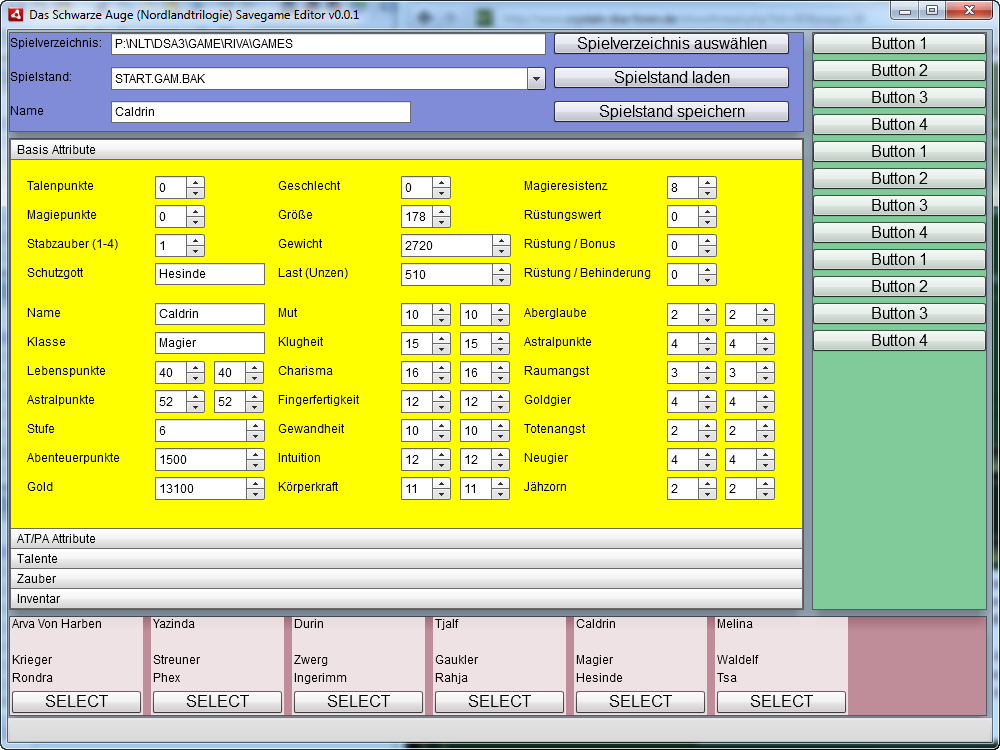This screenshot has height=750, width=1000.
Task: Click the Name field below Spielstand
Action: click(x=261, y=112)
